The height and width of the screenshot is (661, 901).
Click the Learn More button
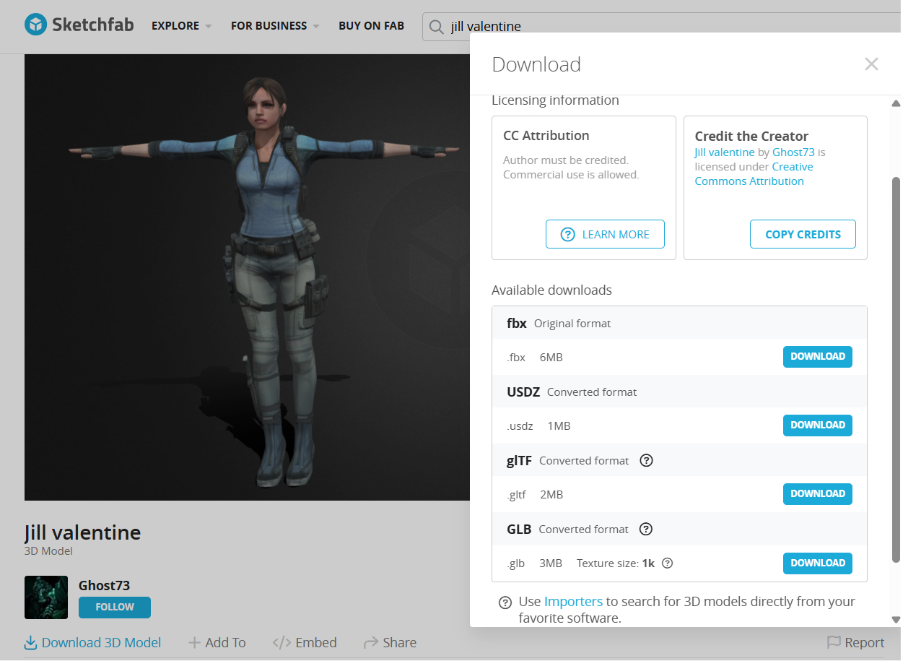pyautogui.click(x=605, y=234)
